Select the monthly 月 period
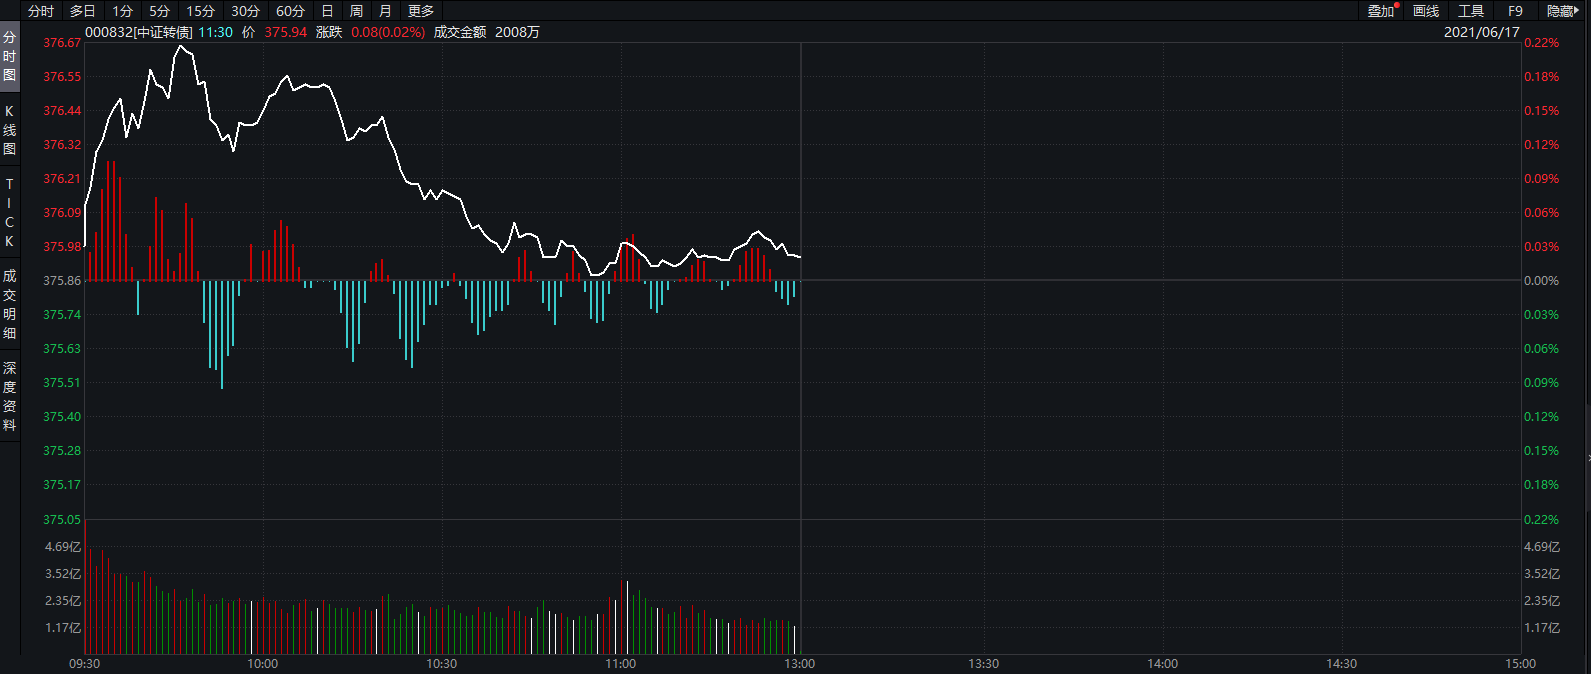The image size is (1591, 674). (385, 11)
